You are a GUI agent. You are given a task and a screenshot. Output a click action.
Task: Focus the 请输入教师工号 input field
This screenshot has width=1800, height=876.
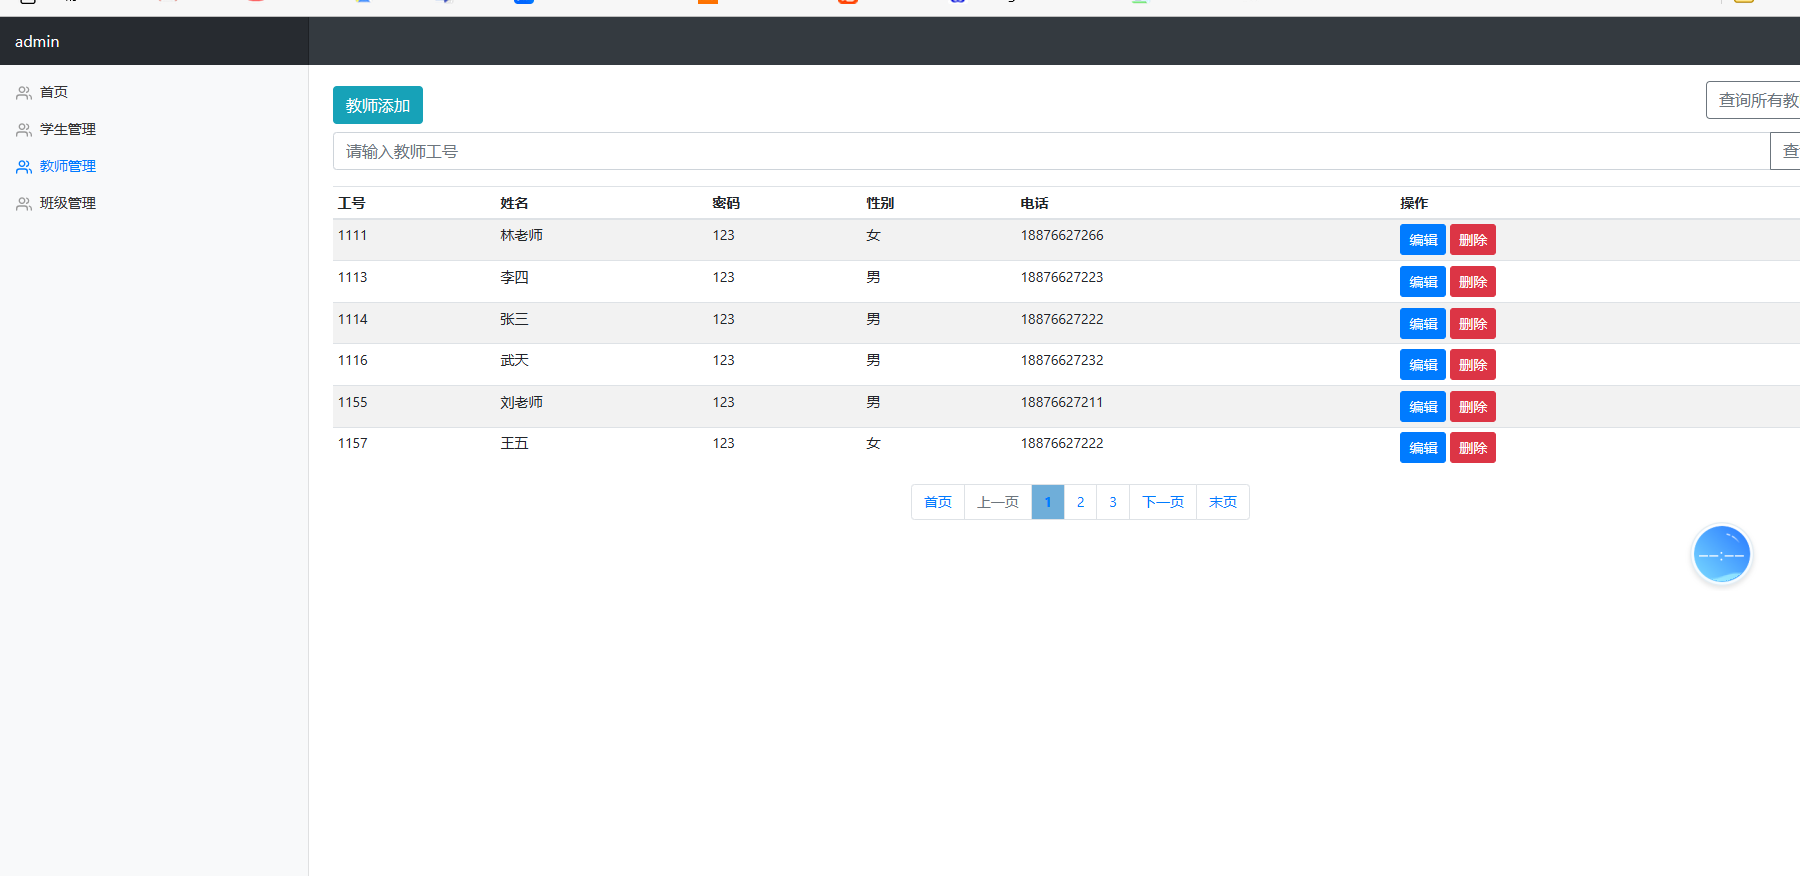[x=1051, y=151]
